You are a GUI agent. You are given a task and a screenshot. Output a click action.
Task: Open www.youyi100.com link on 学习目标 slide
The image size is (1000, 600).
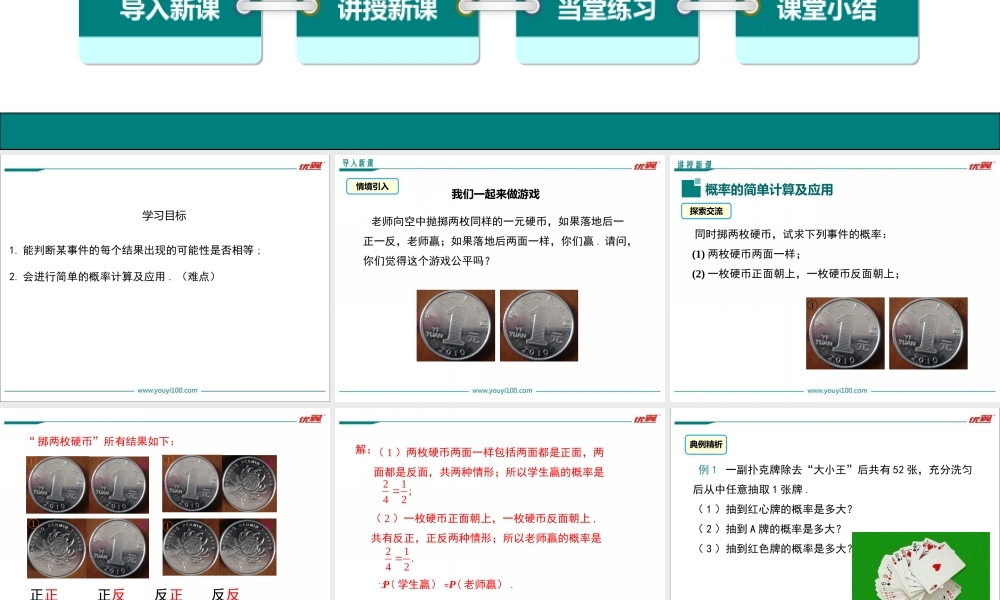pos(167,391)
